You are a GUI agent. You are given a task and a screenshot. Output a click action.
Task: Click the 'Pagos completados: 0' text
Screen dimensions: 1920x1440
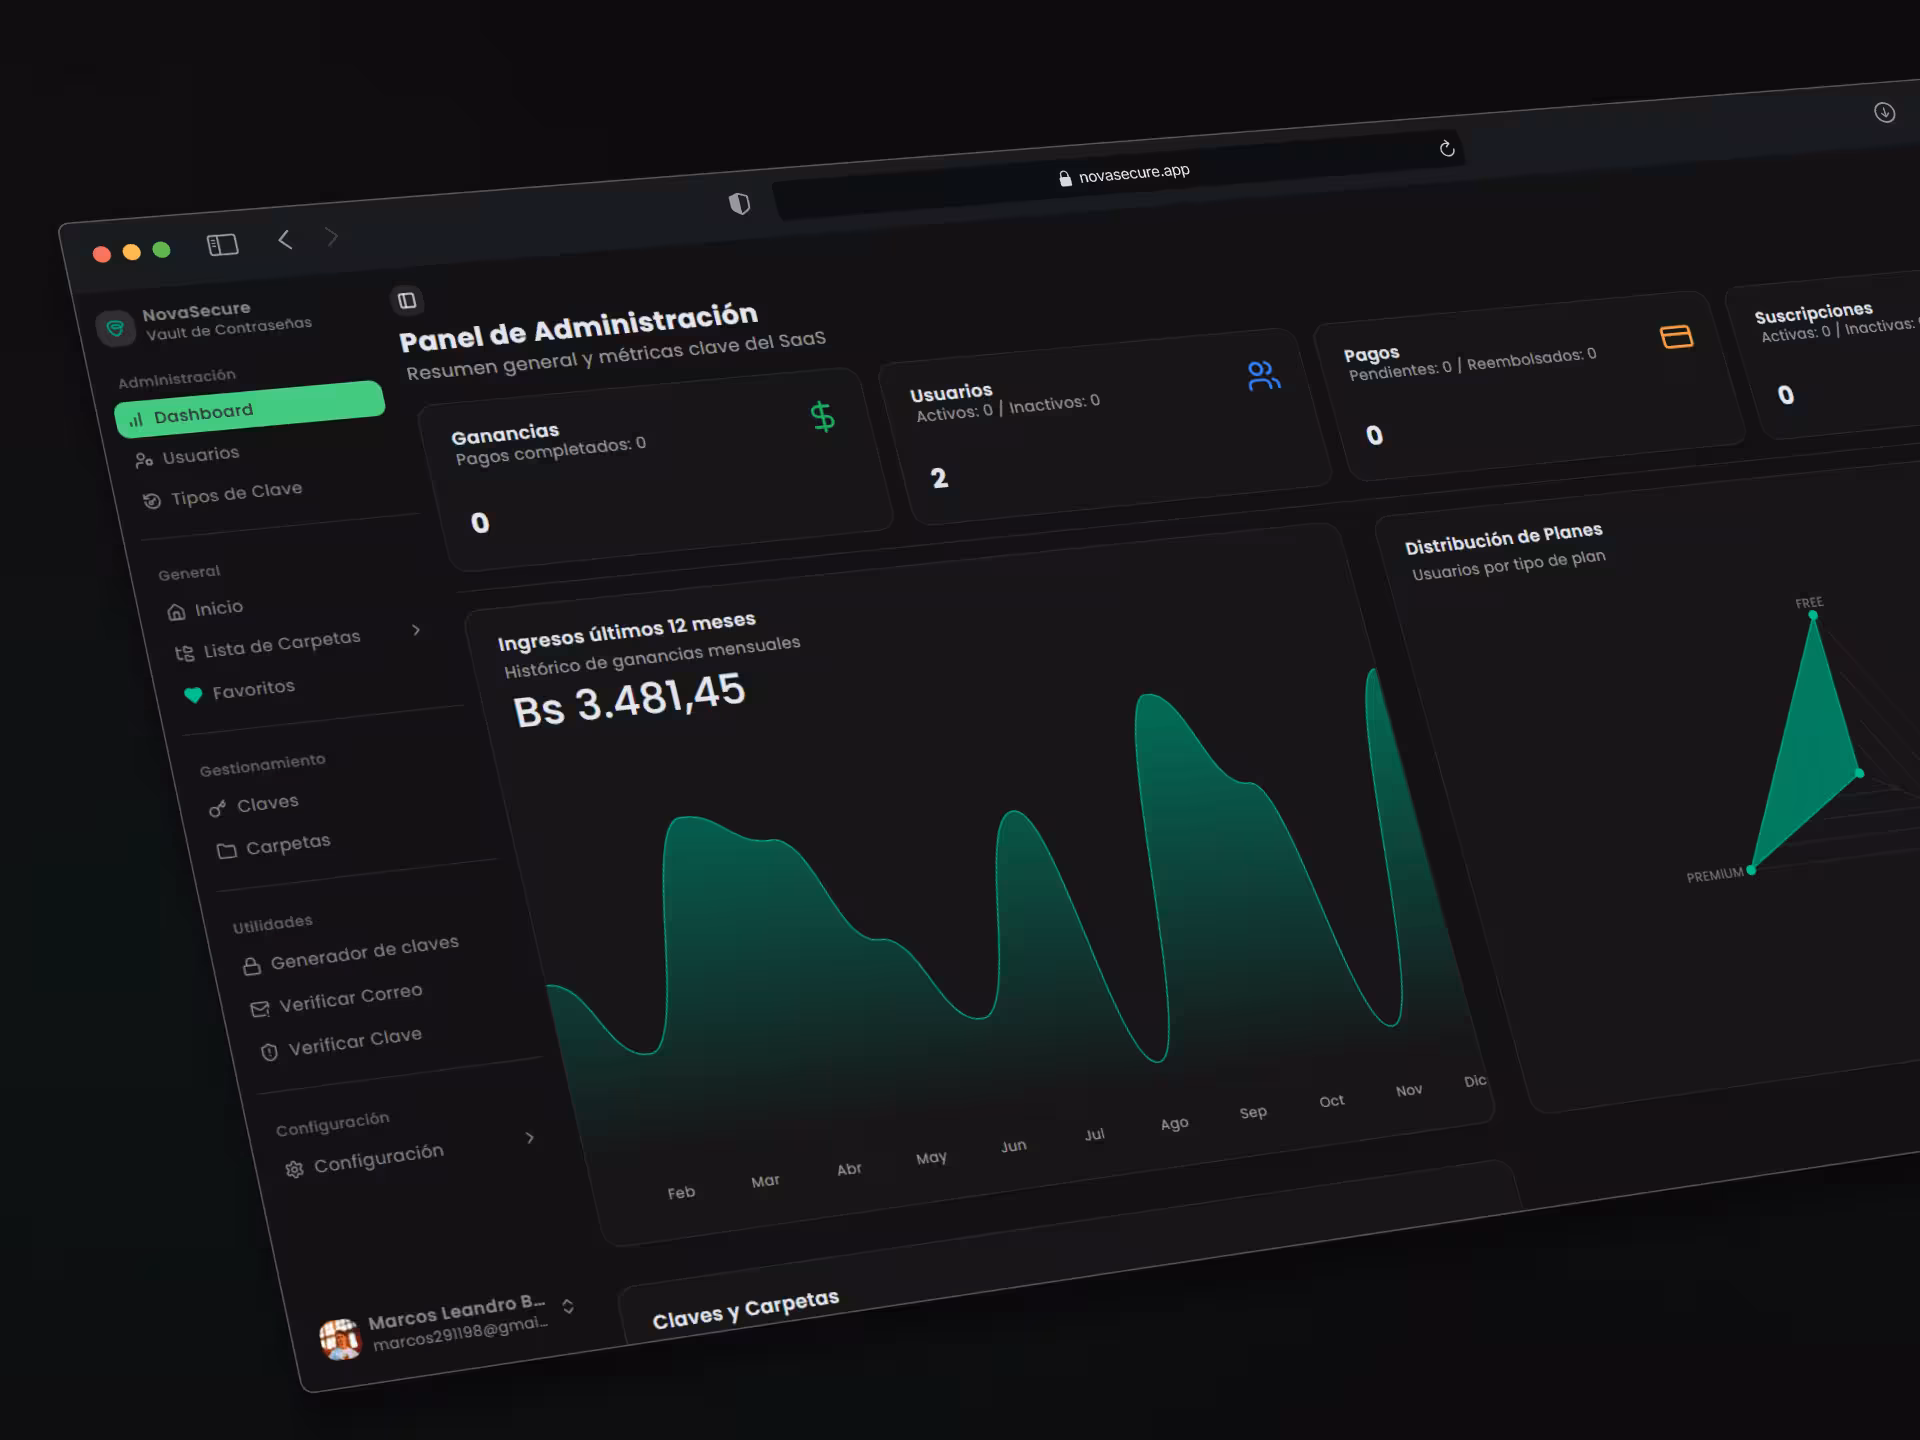[551, 450]
